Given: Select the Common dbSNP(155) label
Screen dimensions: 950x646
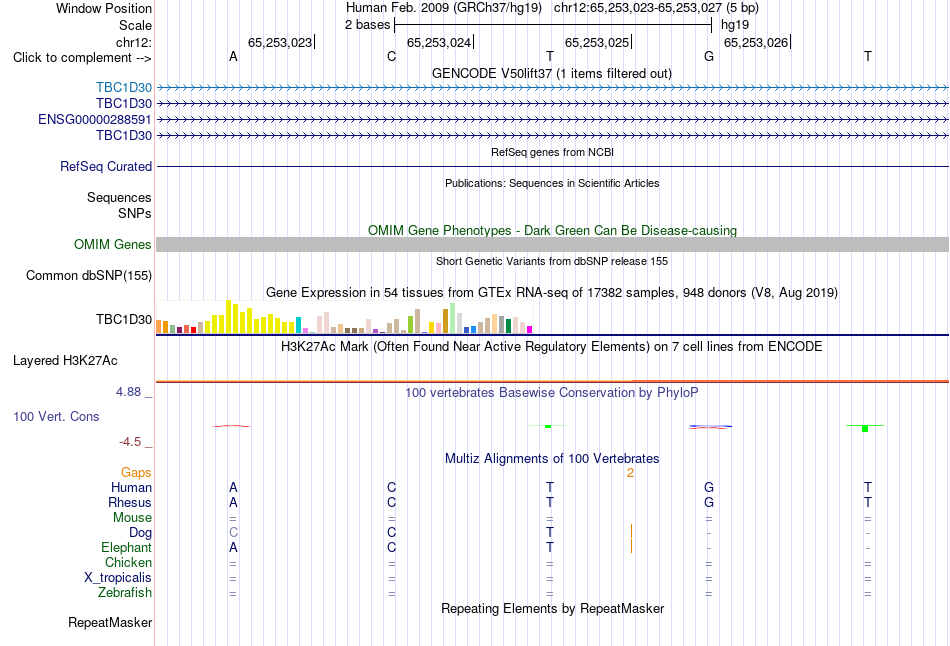Looking at the screenshot, I should pyautogui.click(x=88, y=276).
